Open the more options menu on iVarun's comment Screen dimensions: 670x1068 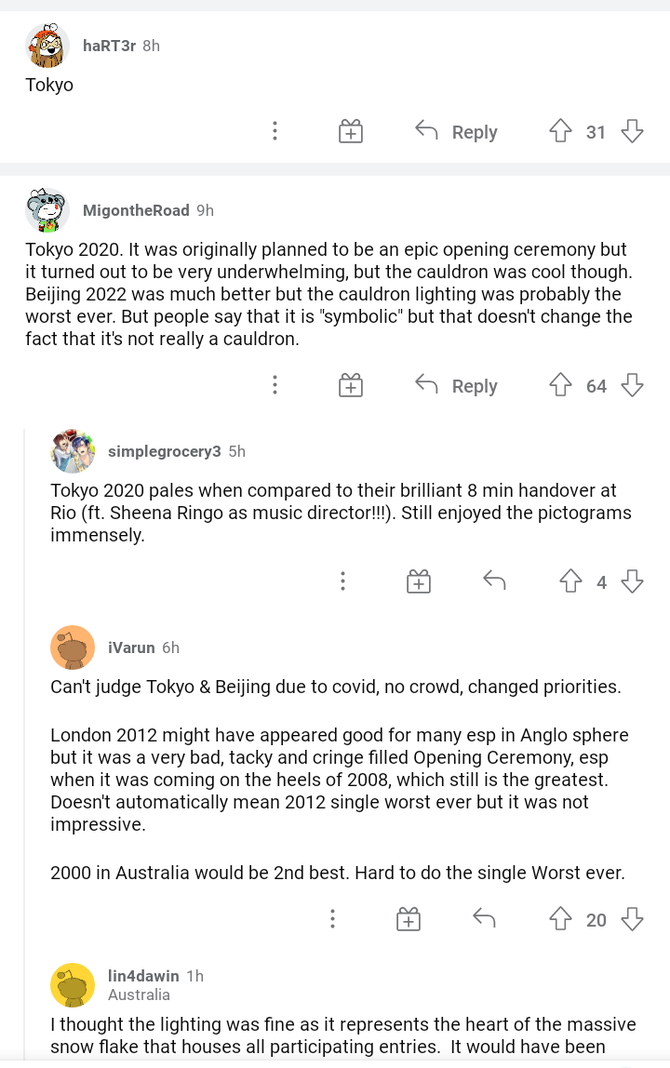click(332, 919)
